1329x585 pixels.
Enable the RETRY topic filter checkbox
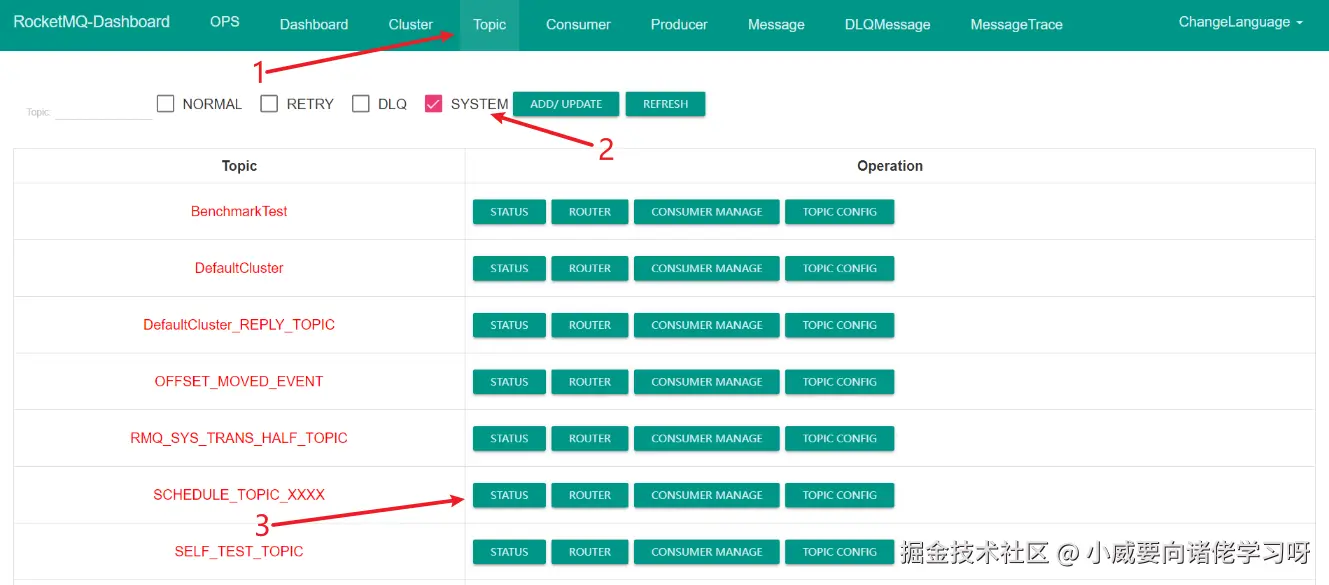(269, 104)
